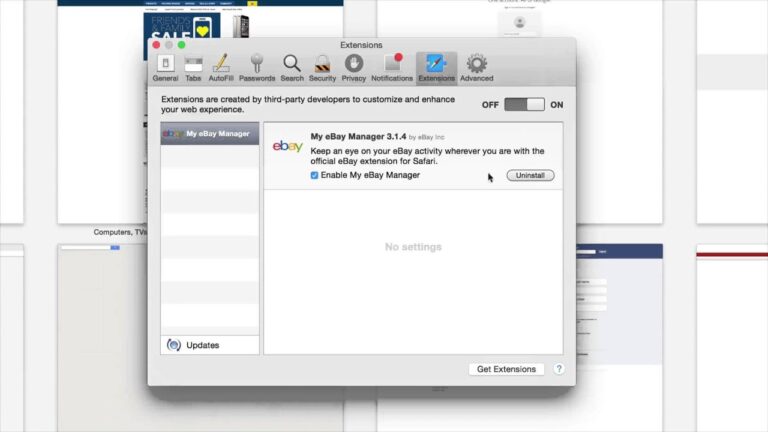
Task: Open the Notifications preferences pane
Action: (392, 68)
